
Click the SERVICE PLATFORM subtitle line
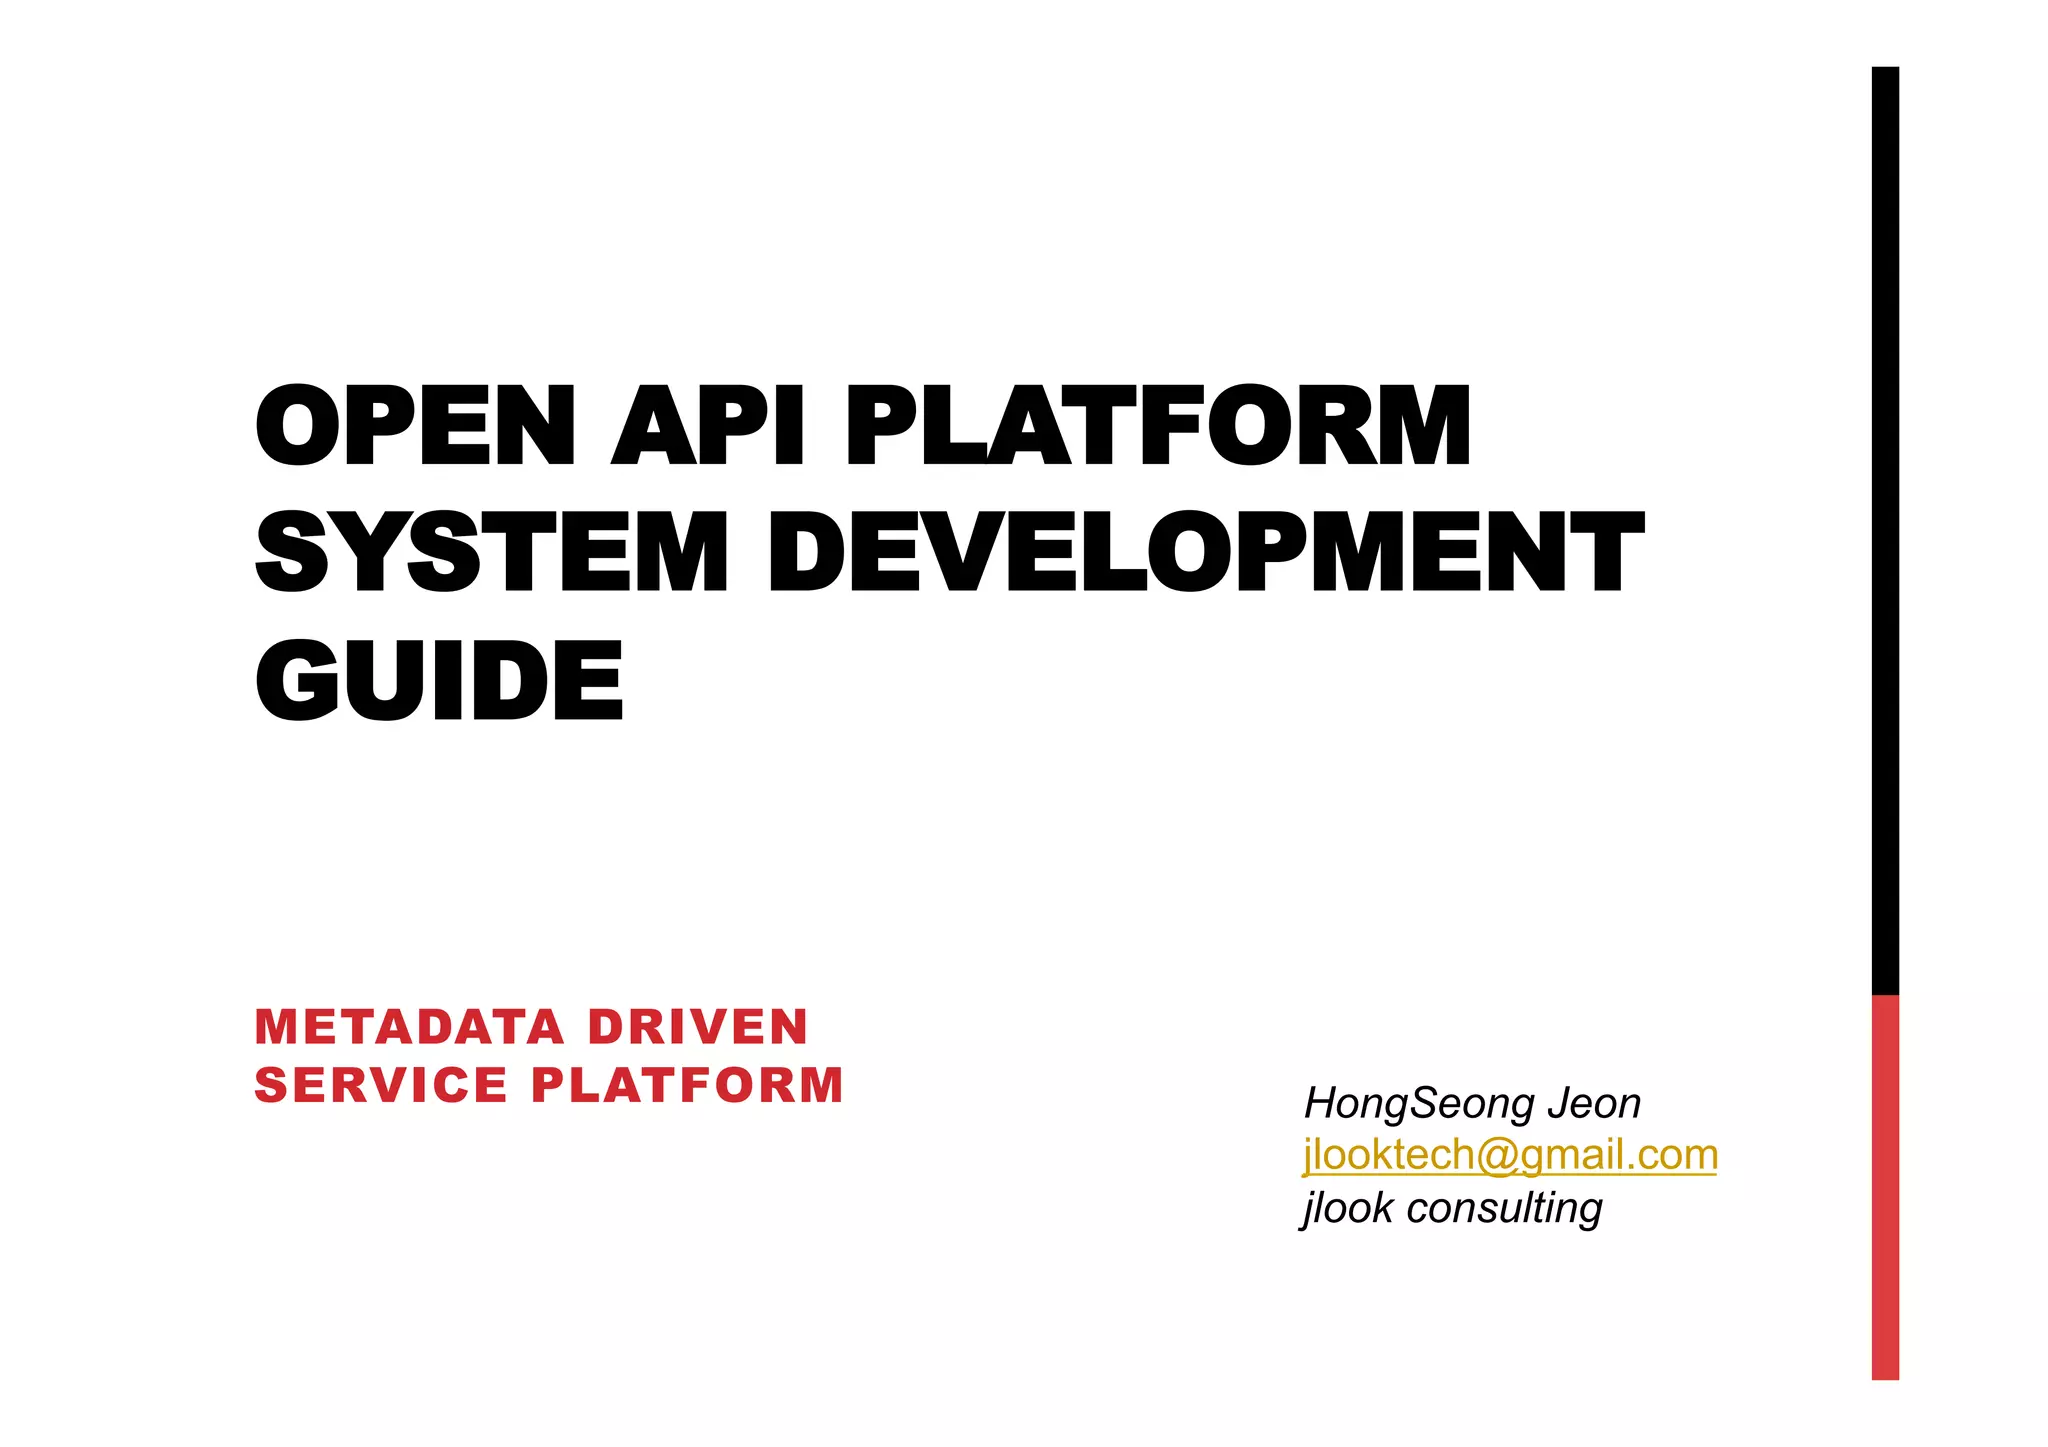(x=549, y=1085)
